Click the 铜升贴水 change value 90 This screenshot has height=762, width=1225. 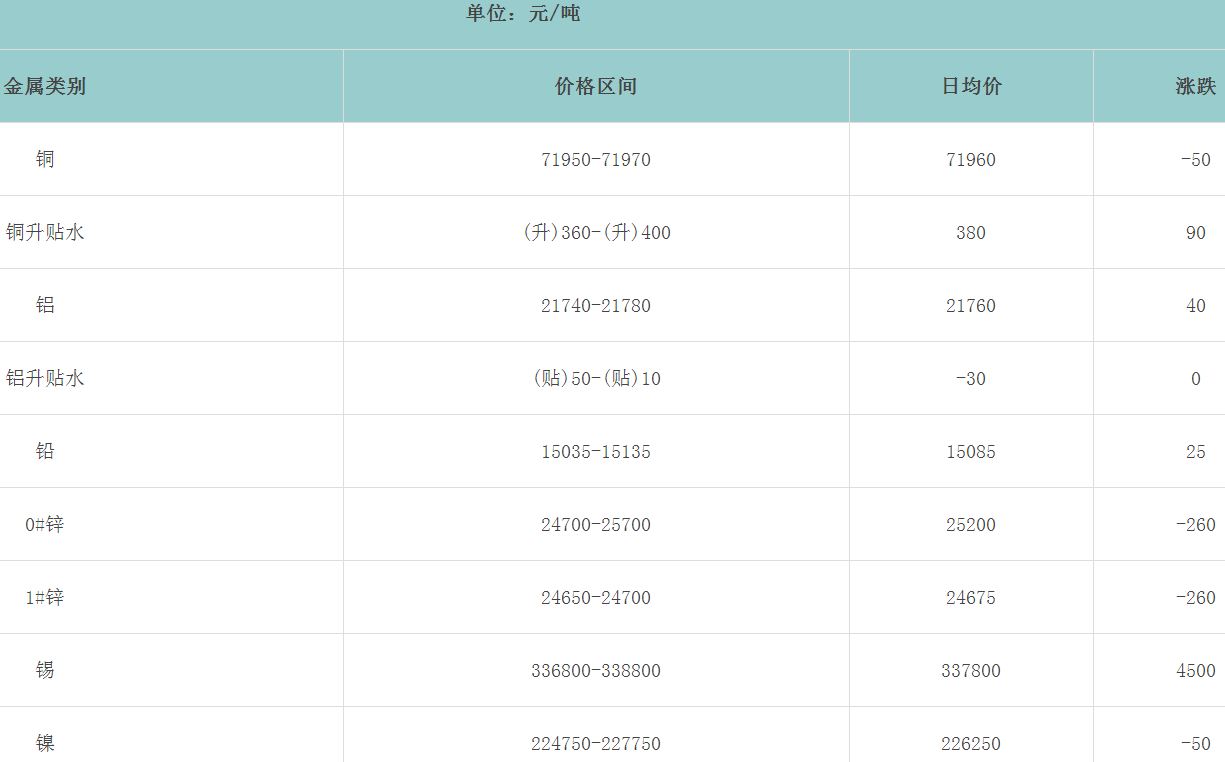point(1195,233)
